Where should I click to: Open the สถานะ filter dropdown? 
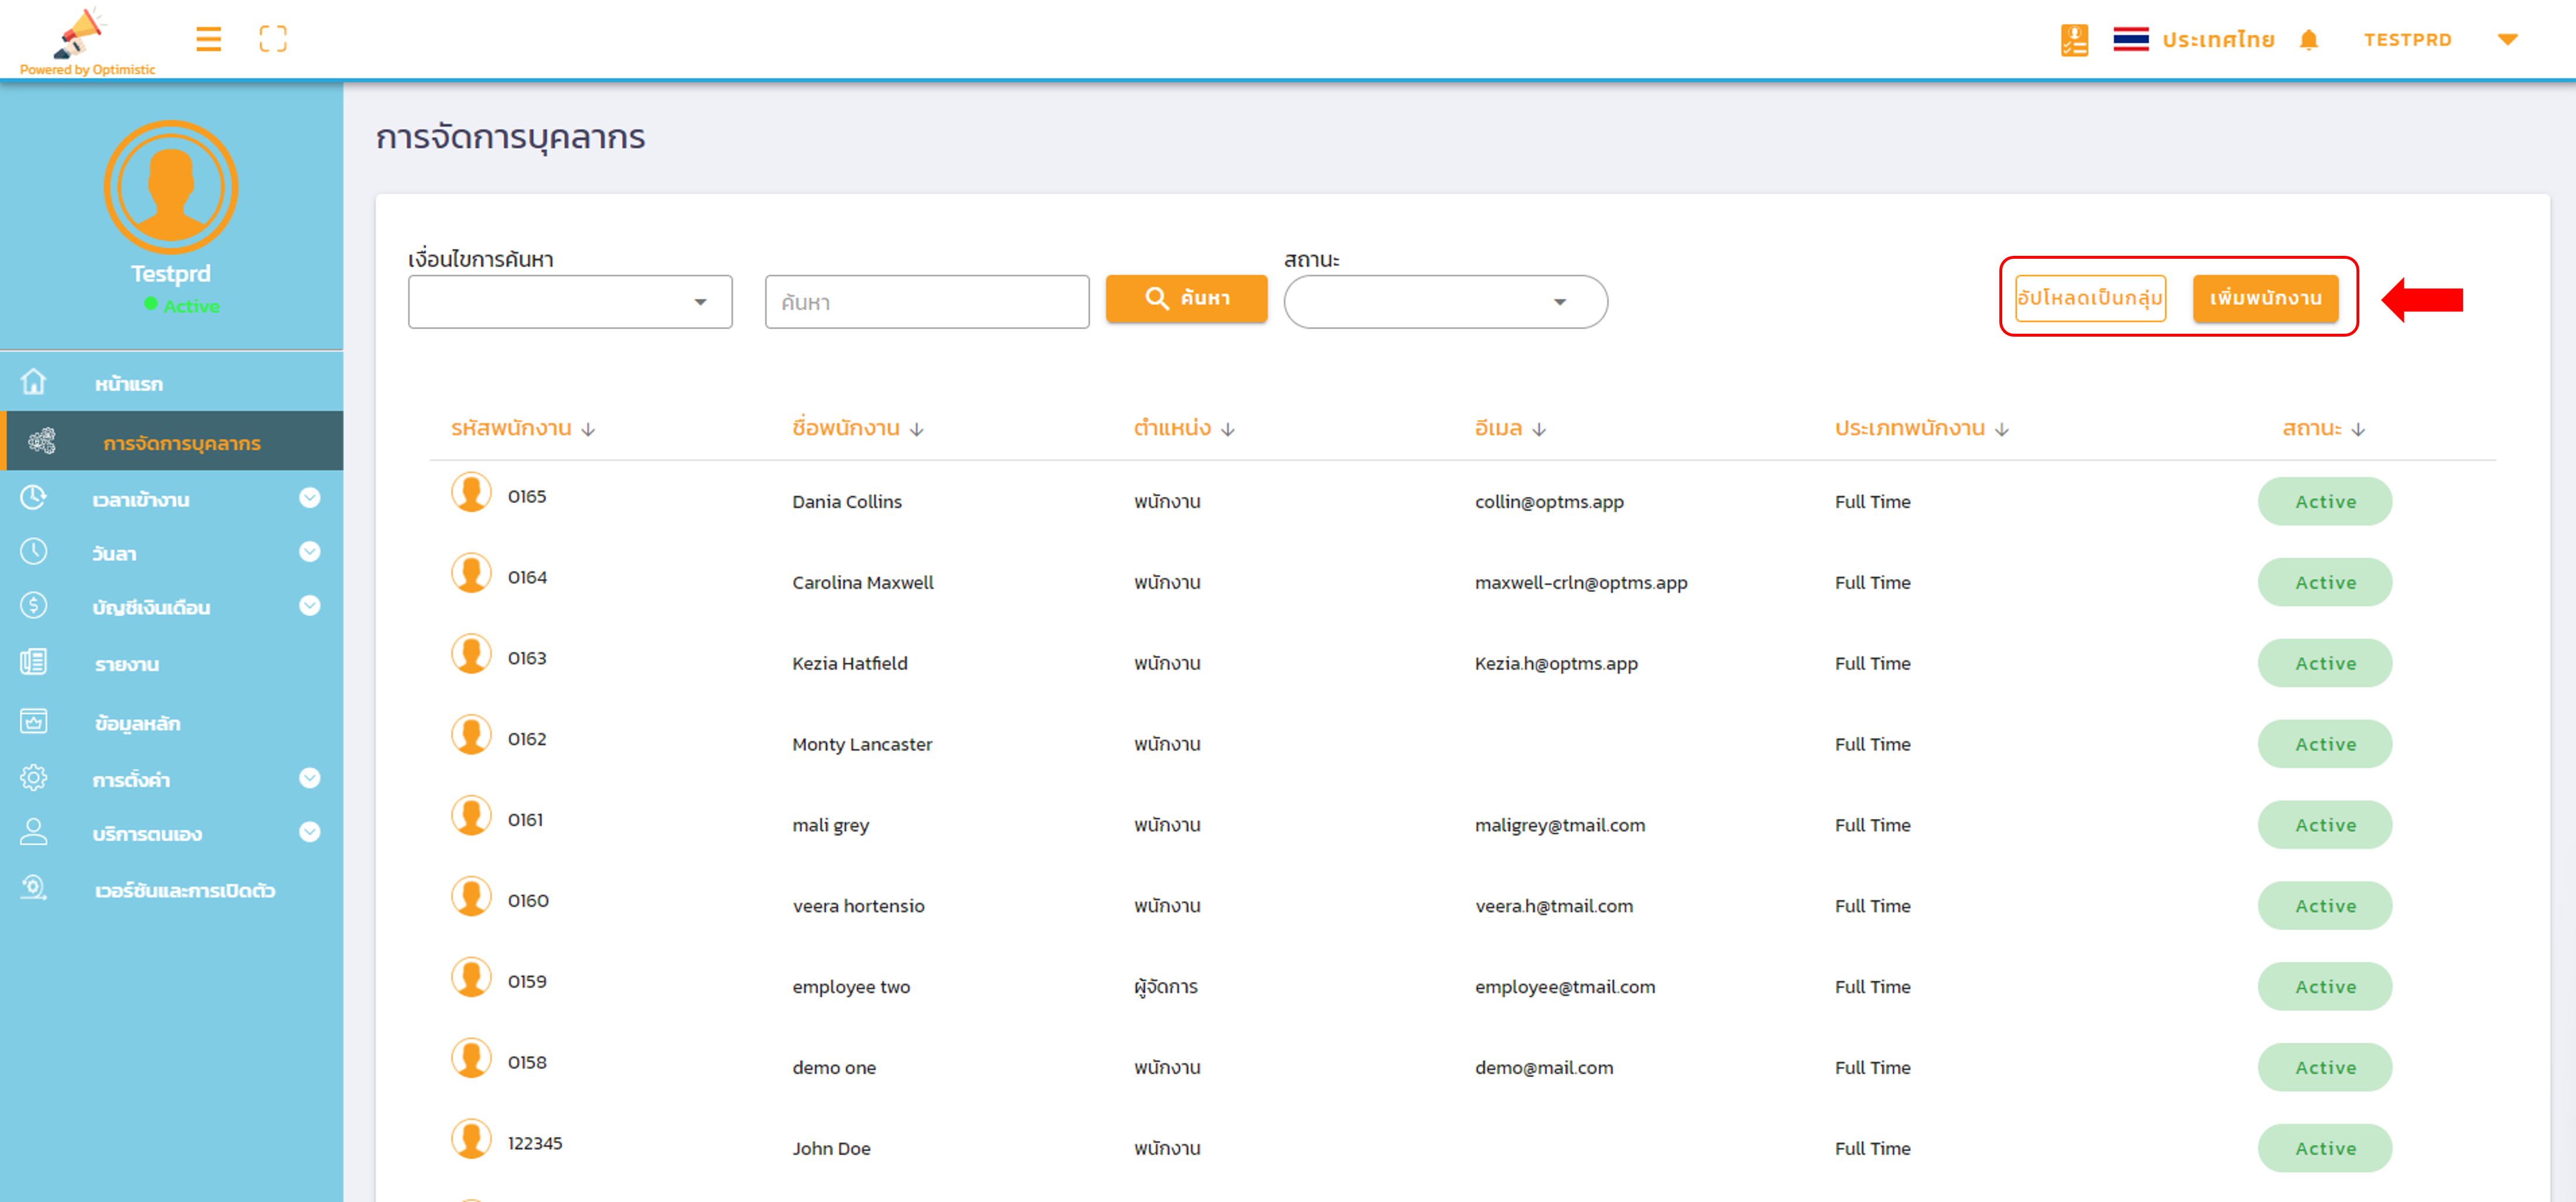1445,302
